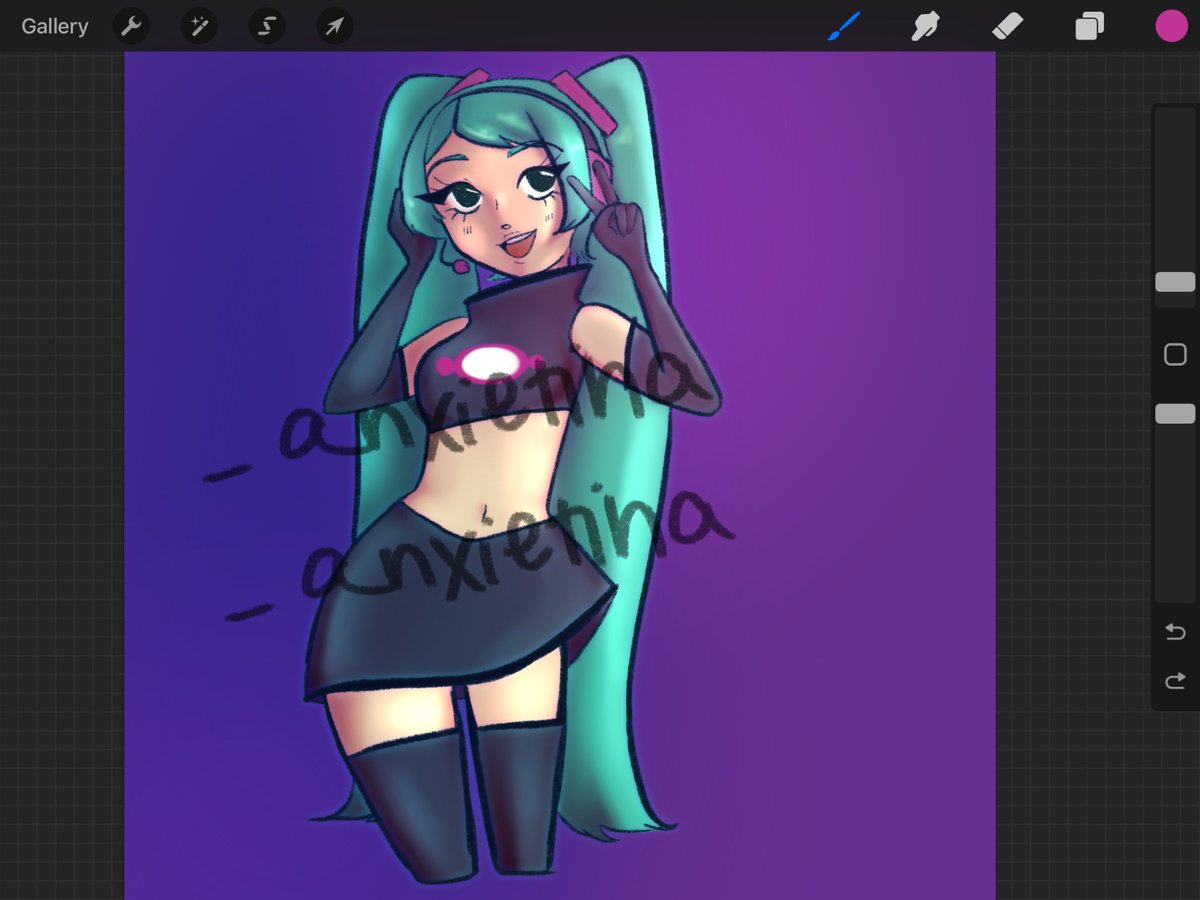This screenshot has width=1200, height=900.
Task: Select the Brush tool
Action: coord(844,26)
